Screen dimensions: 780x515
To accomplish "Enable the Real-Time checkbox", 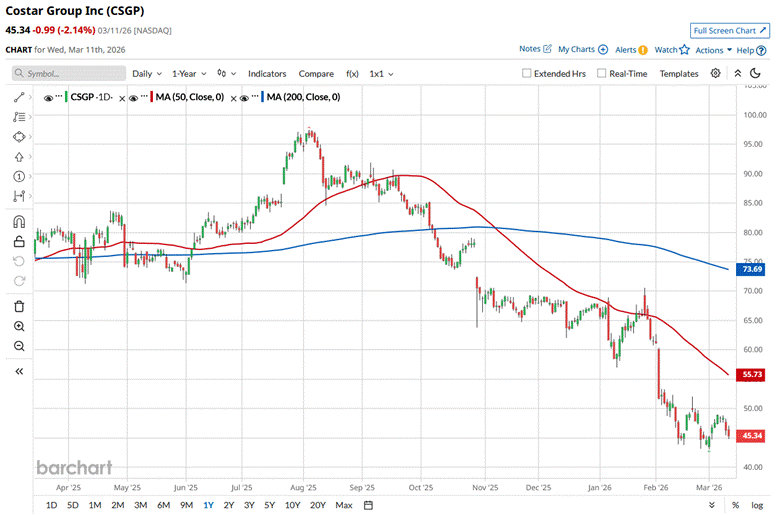I will coord(602,74).
